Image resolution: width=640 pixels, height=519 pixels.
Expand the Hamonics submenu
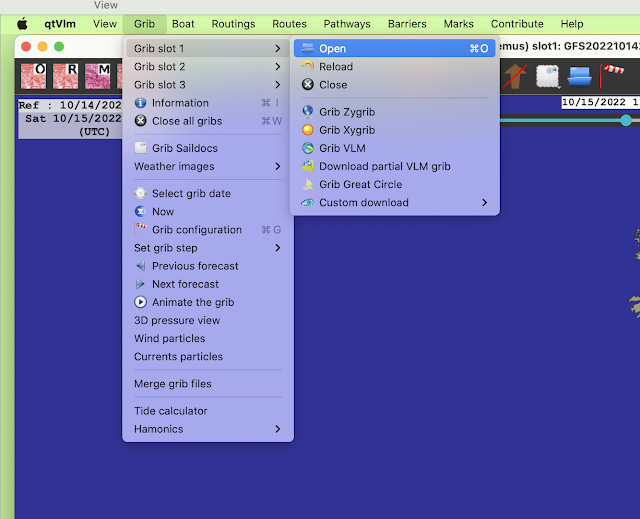coord(208,429)
